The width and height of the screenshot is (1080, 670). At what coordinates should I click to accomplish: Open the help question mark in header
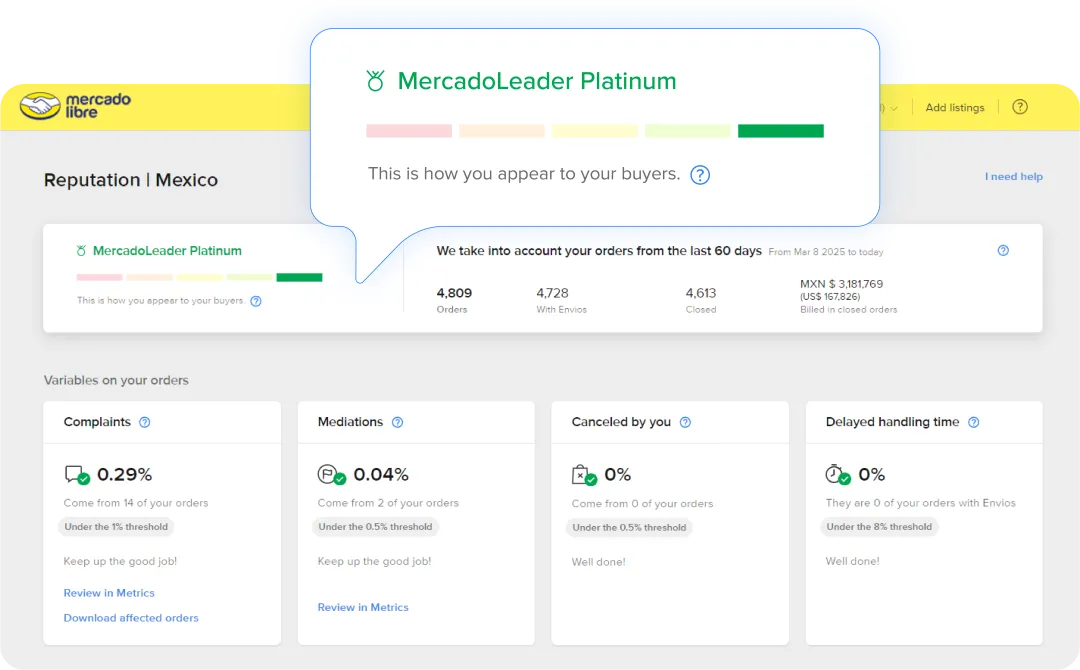[x=1020, y=107]
